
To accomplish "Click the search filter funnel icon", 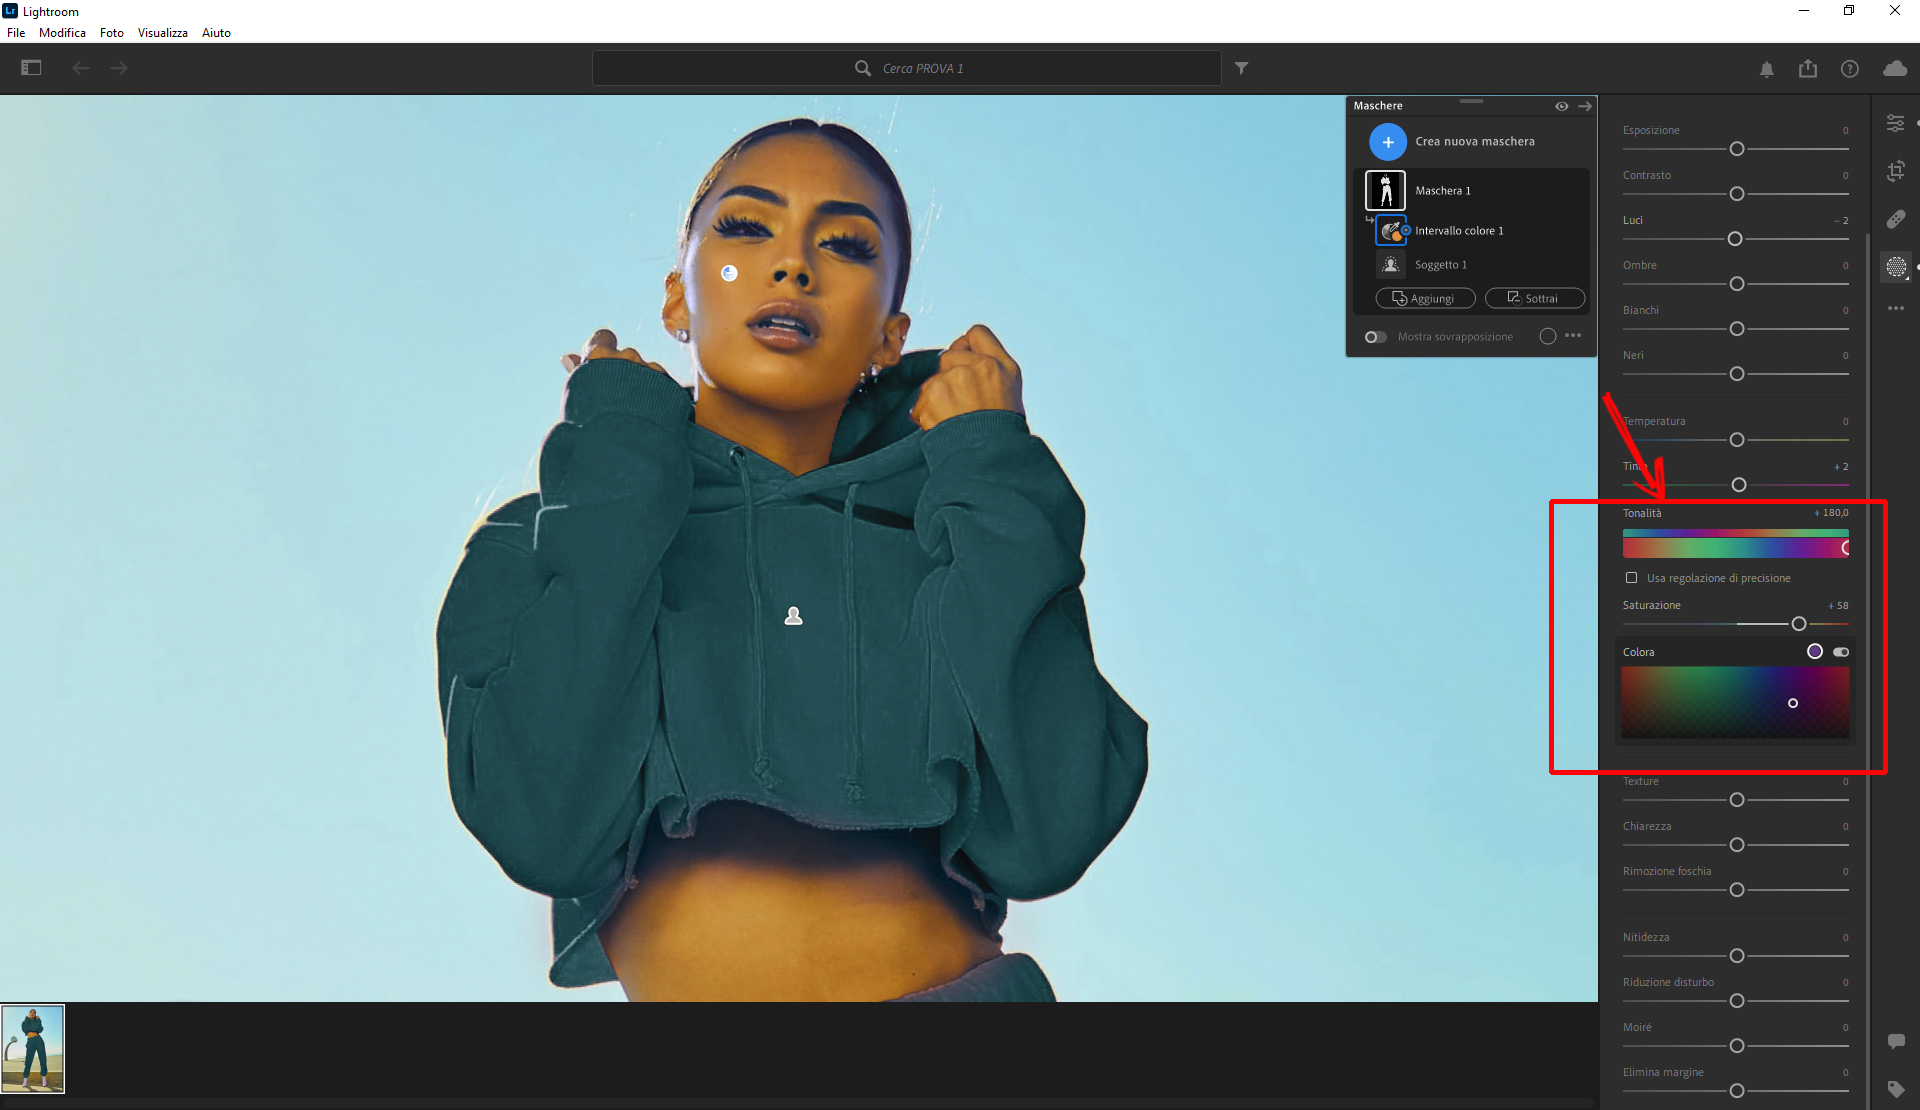I will pyautogui.click(x=1241, y=68).
